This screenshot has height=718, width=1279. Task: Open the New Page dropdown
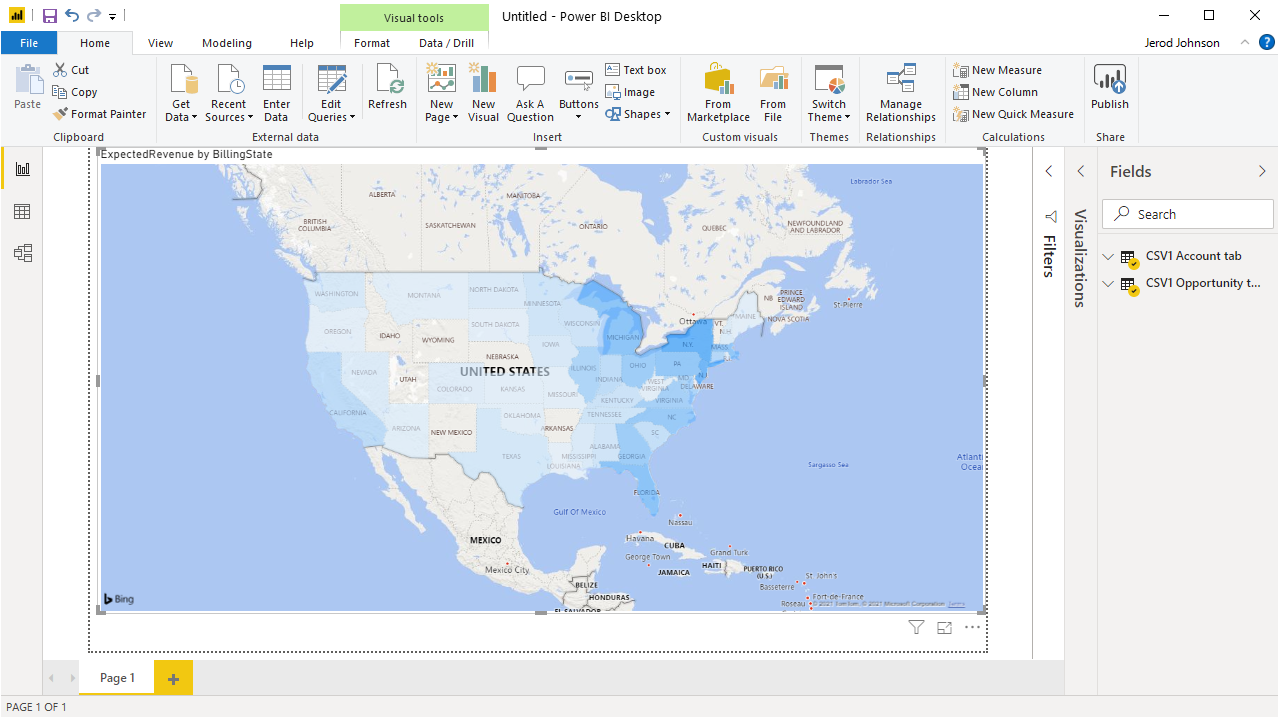tap(441, 93)
